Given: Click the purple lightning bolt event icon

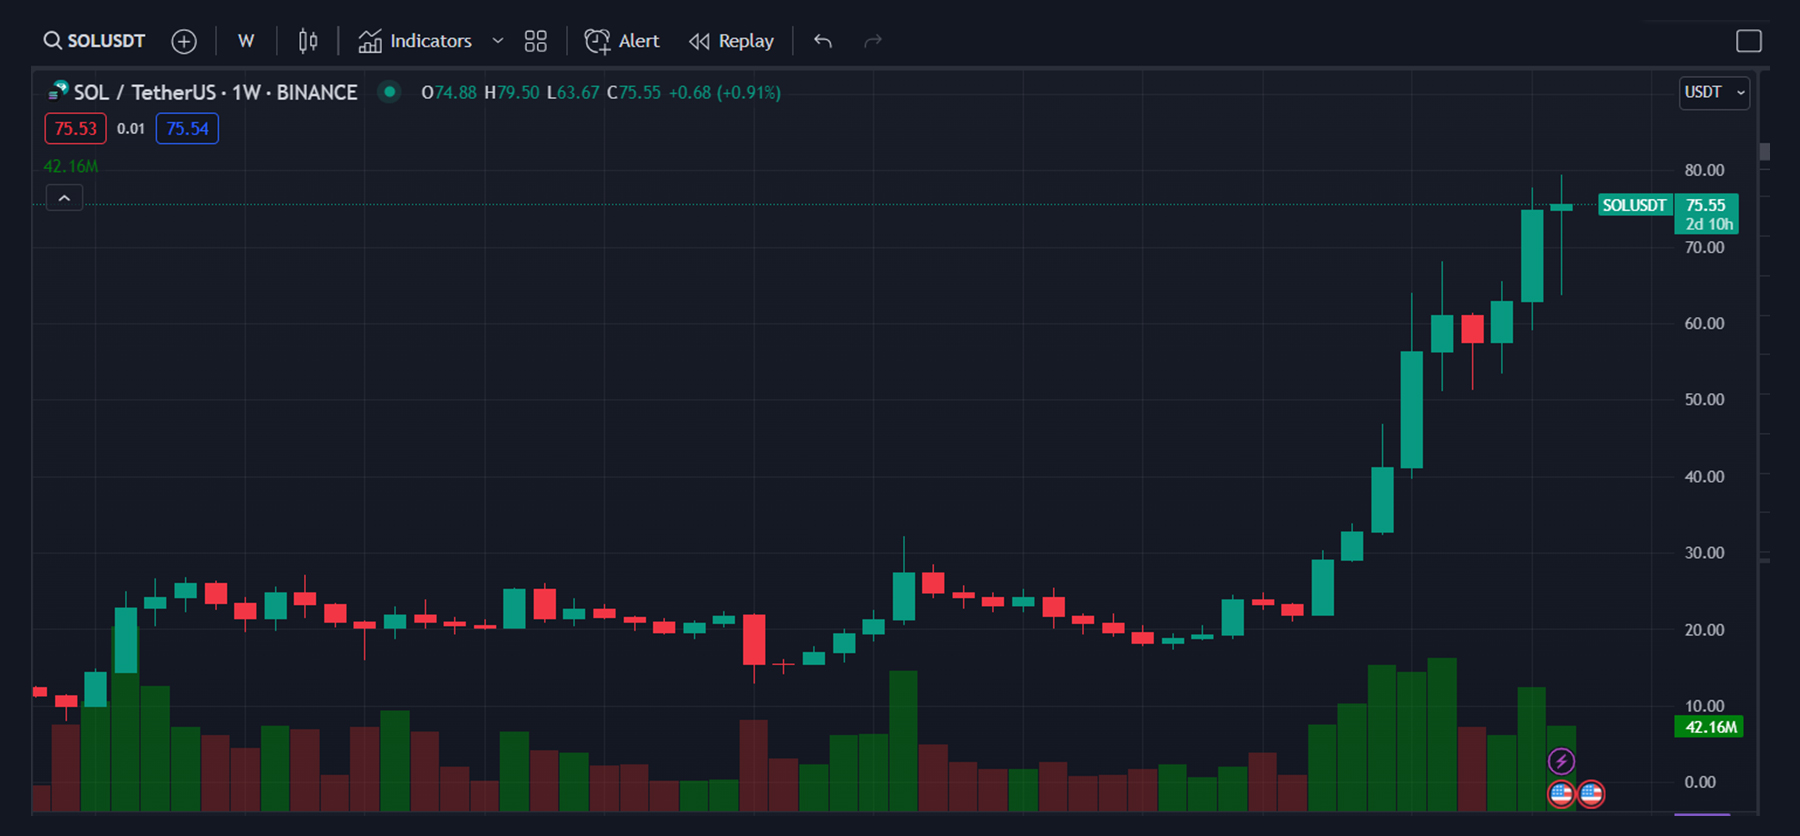Looking at the screenshot, I should 1561,762.
